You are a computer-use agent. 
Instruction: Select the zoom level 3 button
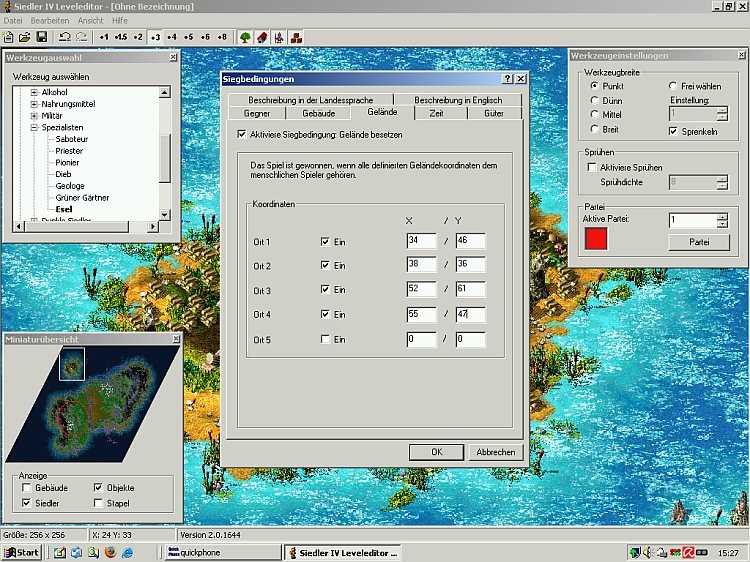point(155,37)
